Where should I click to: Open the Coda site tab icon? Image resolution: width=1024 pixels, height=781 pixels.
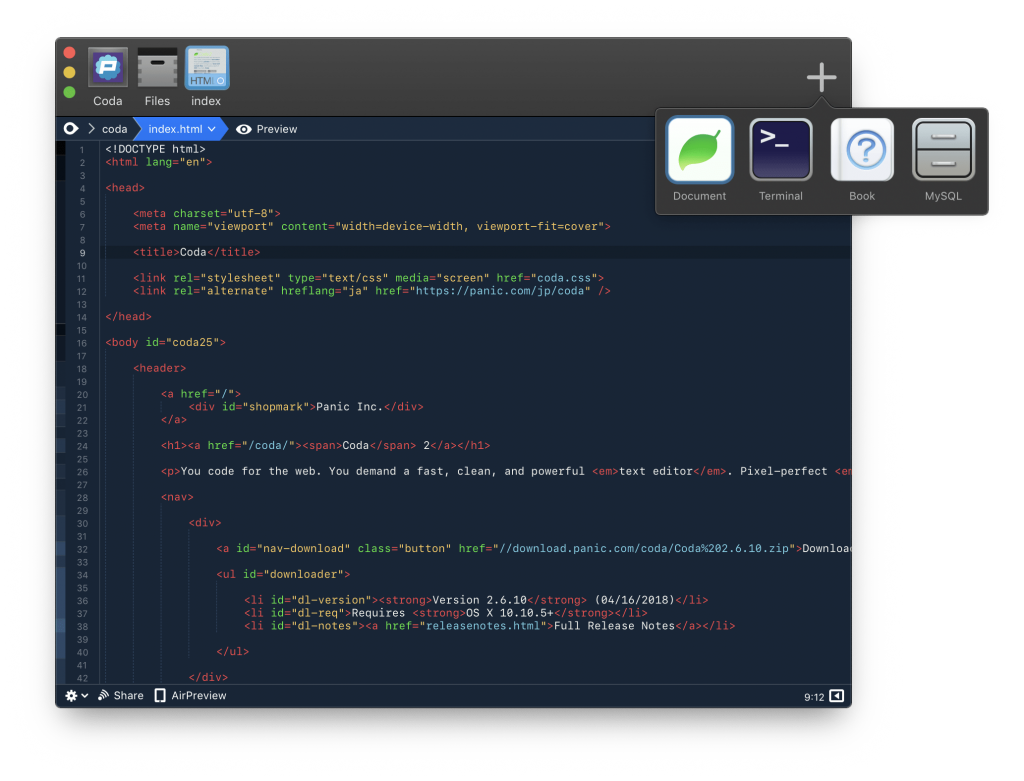108,68
